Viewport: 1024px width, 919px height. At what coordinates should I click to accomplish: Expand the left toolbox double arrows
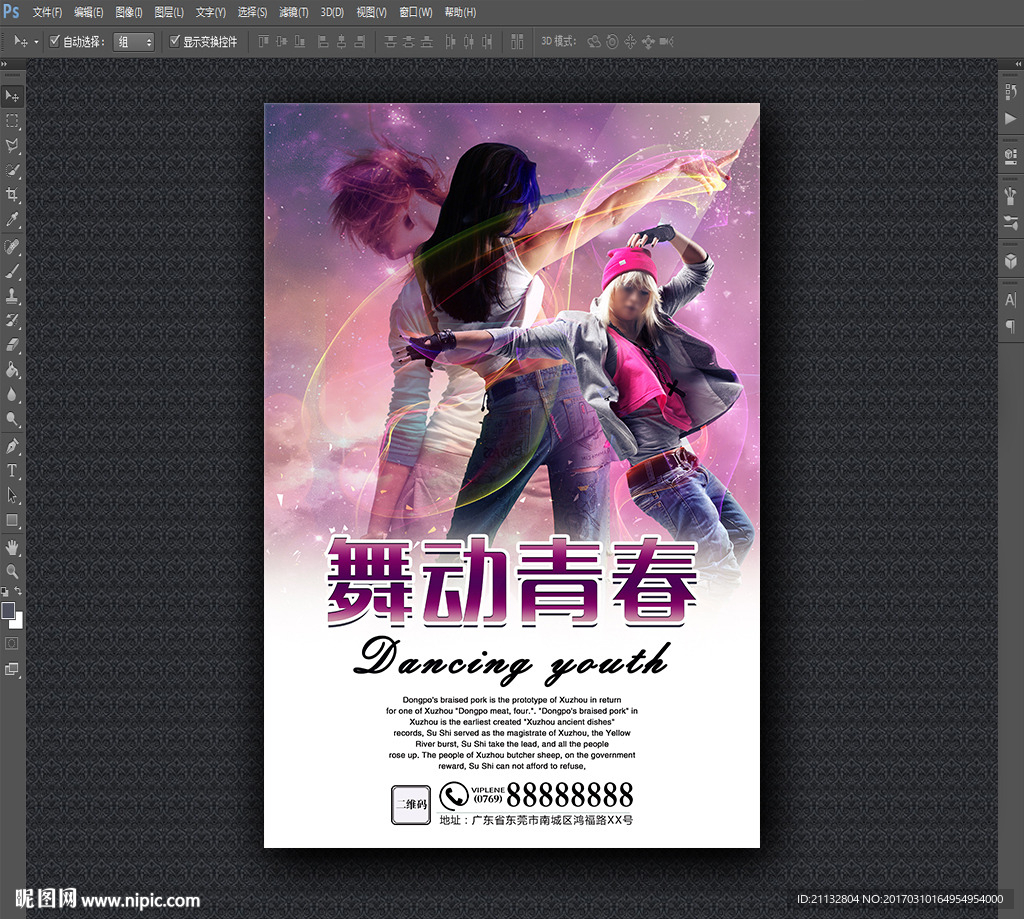tap(4, 64)
